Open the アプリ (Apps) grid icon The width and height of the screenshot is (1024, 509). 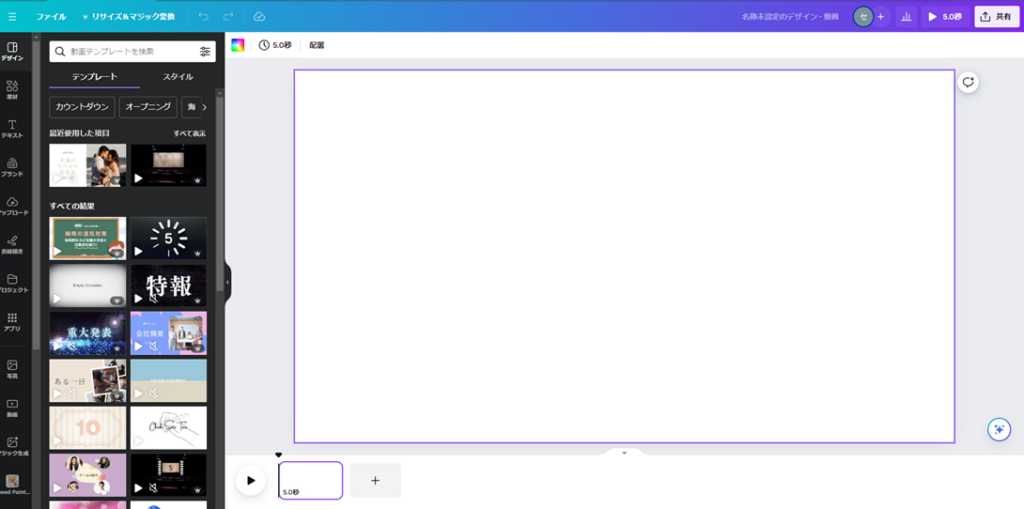click(x=12, y=321)
